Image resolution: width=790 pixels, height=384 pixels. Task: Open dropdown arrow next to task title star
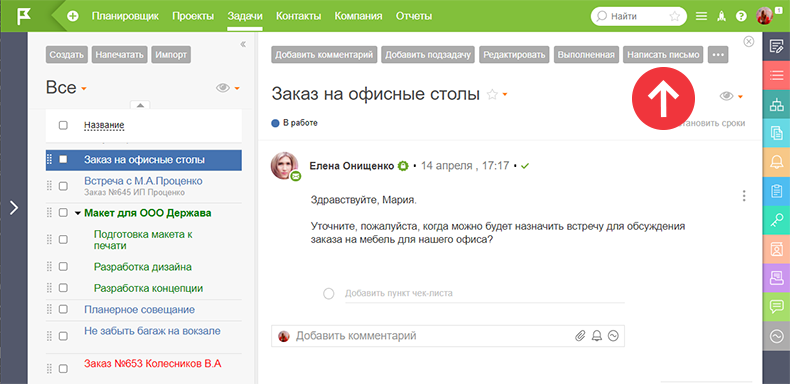click(504, 95)
